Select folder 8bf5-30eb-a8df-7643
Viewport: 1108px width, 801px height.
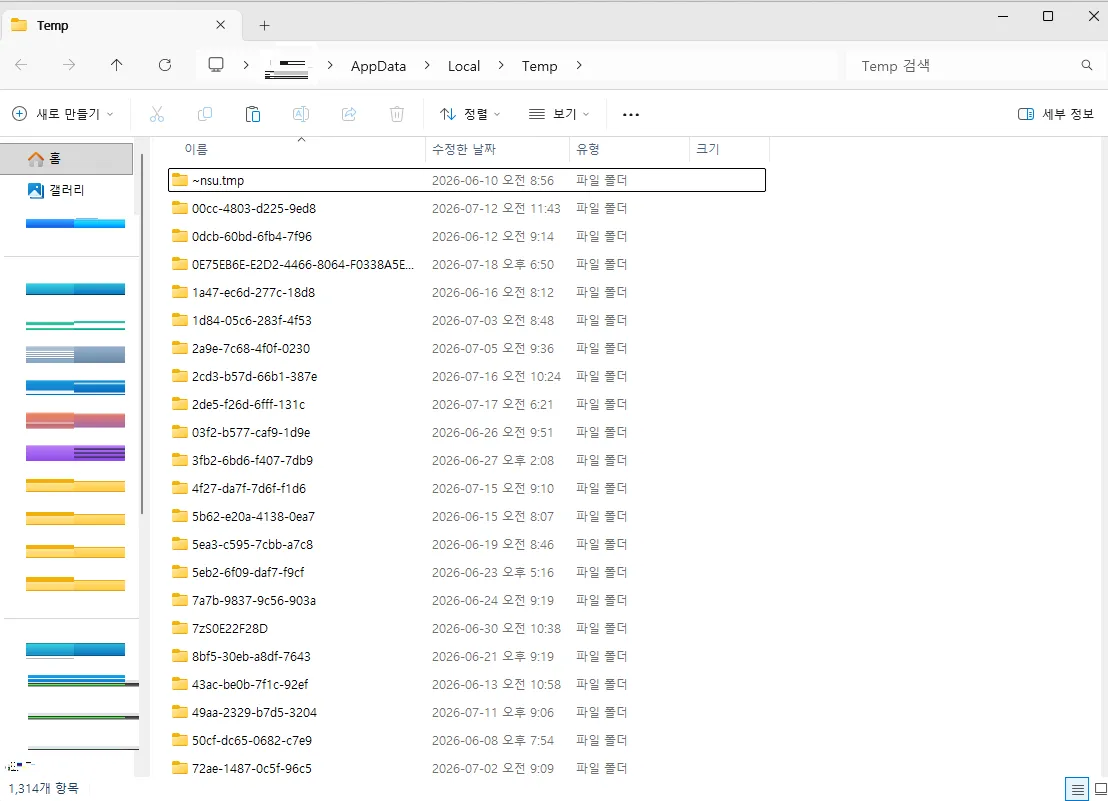(466, 656)
